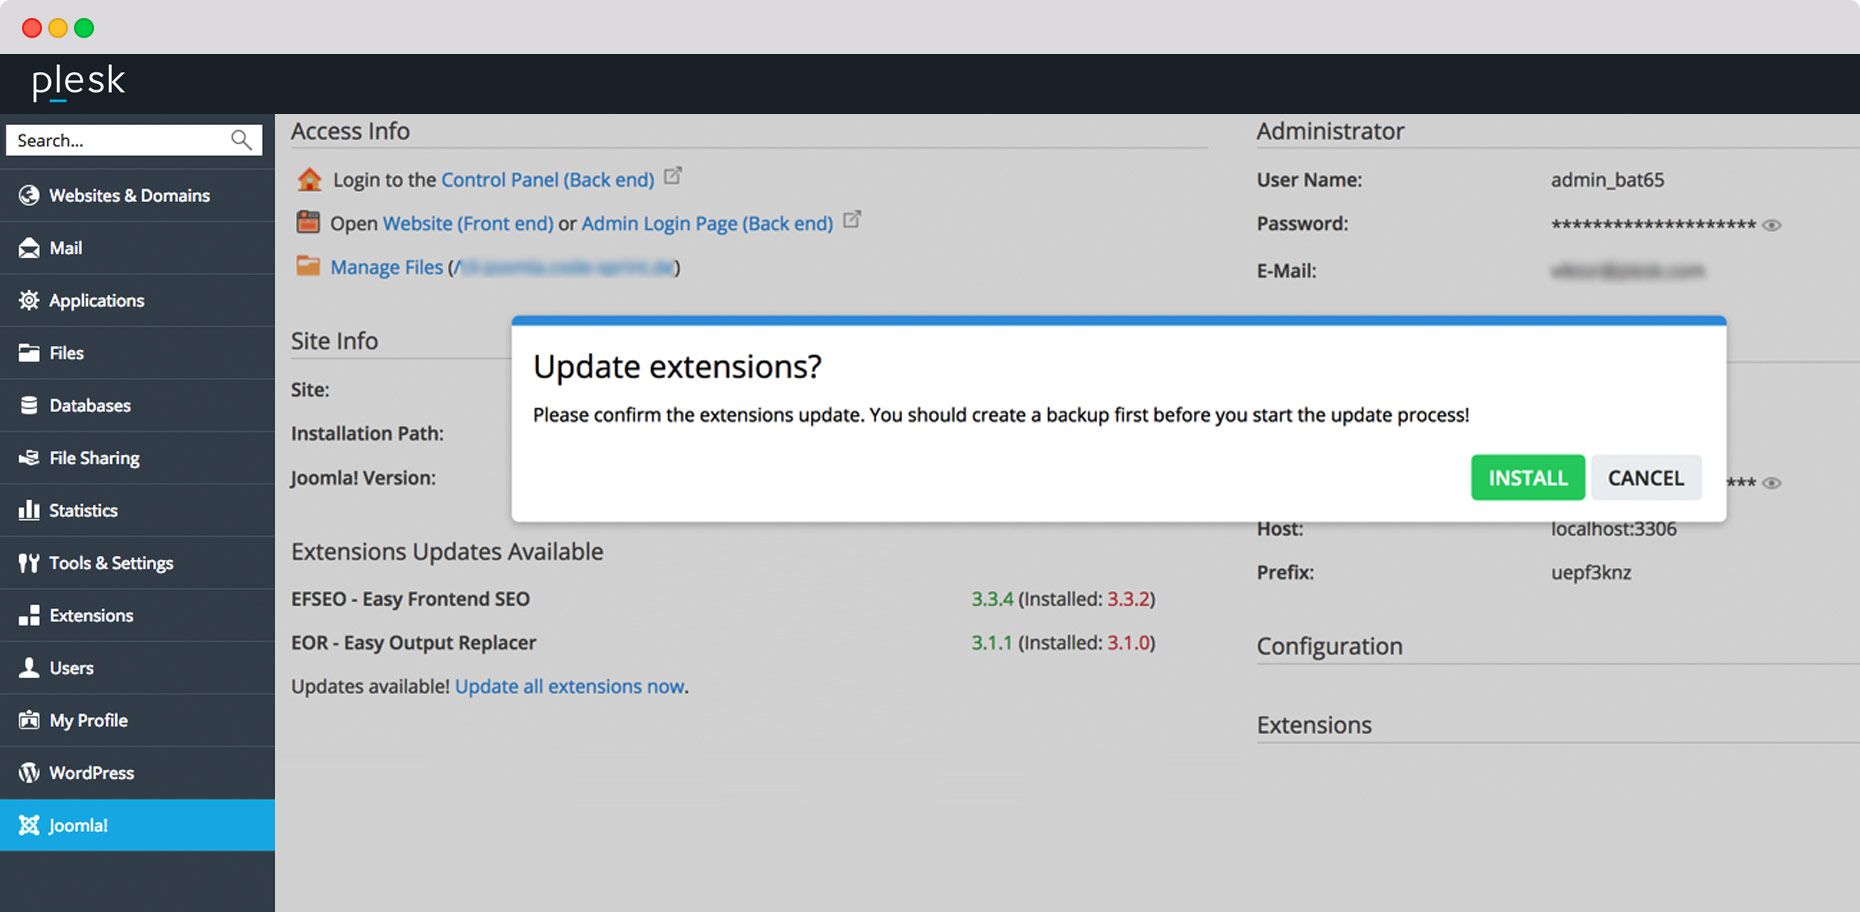The image size is (1860, 912).
Task: Click EFSEO - Easy Frontend SEO row
Action: [x=410, y=599]
